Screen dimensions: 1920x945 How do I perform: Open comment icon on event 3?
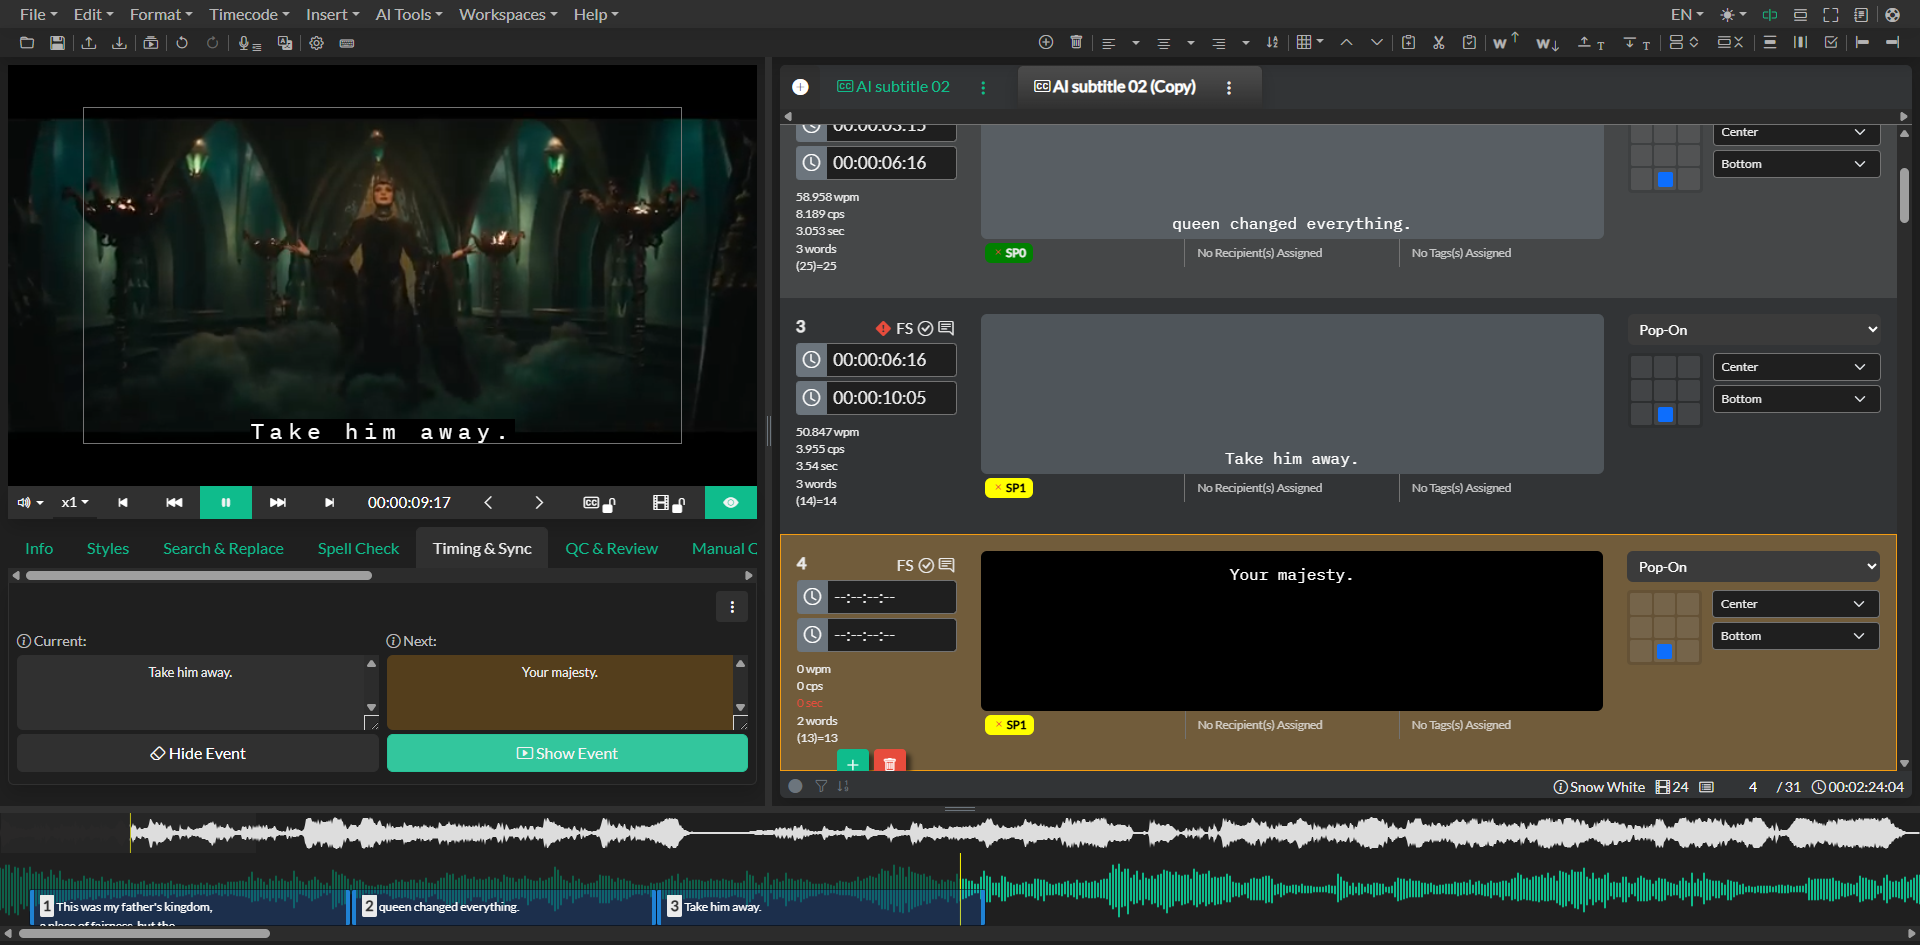tap(946, 328)
